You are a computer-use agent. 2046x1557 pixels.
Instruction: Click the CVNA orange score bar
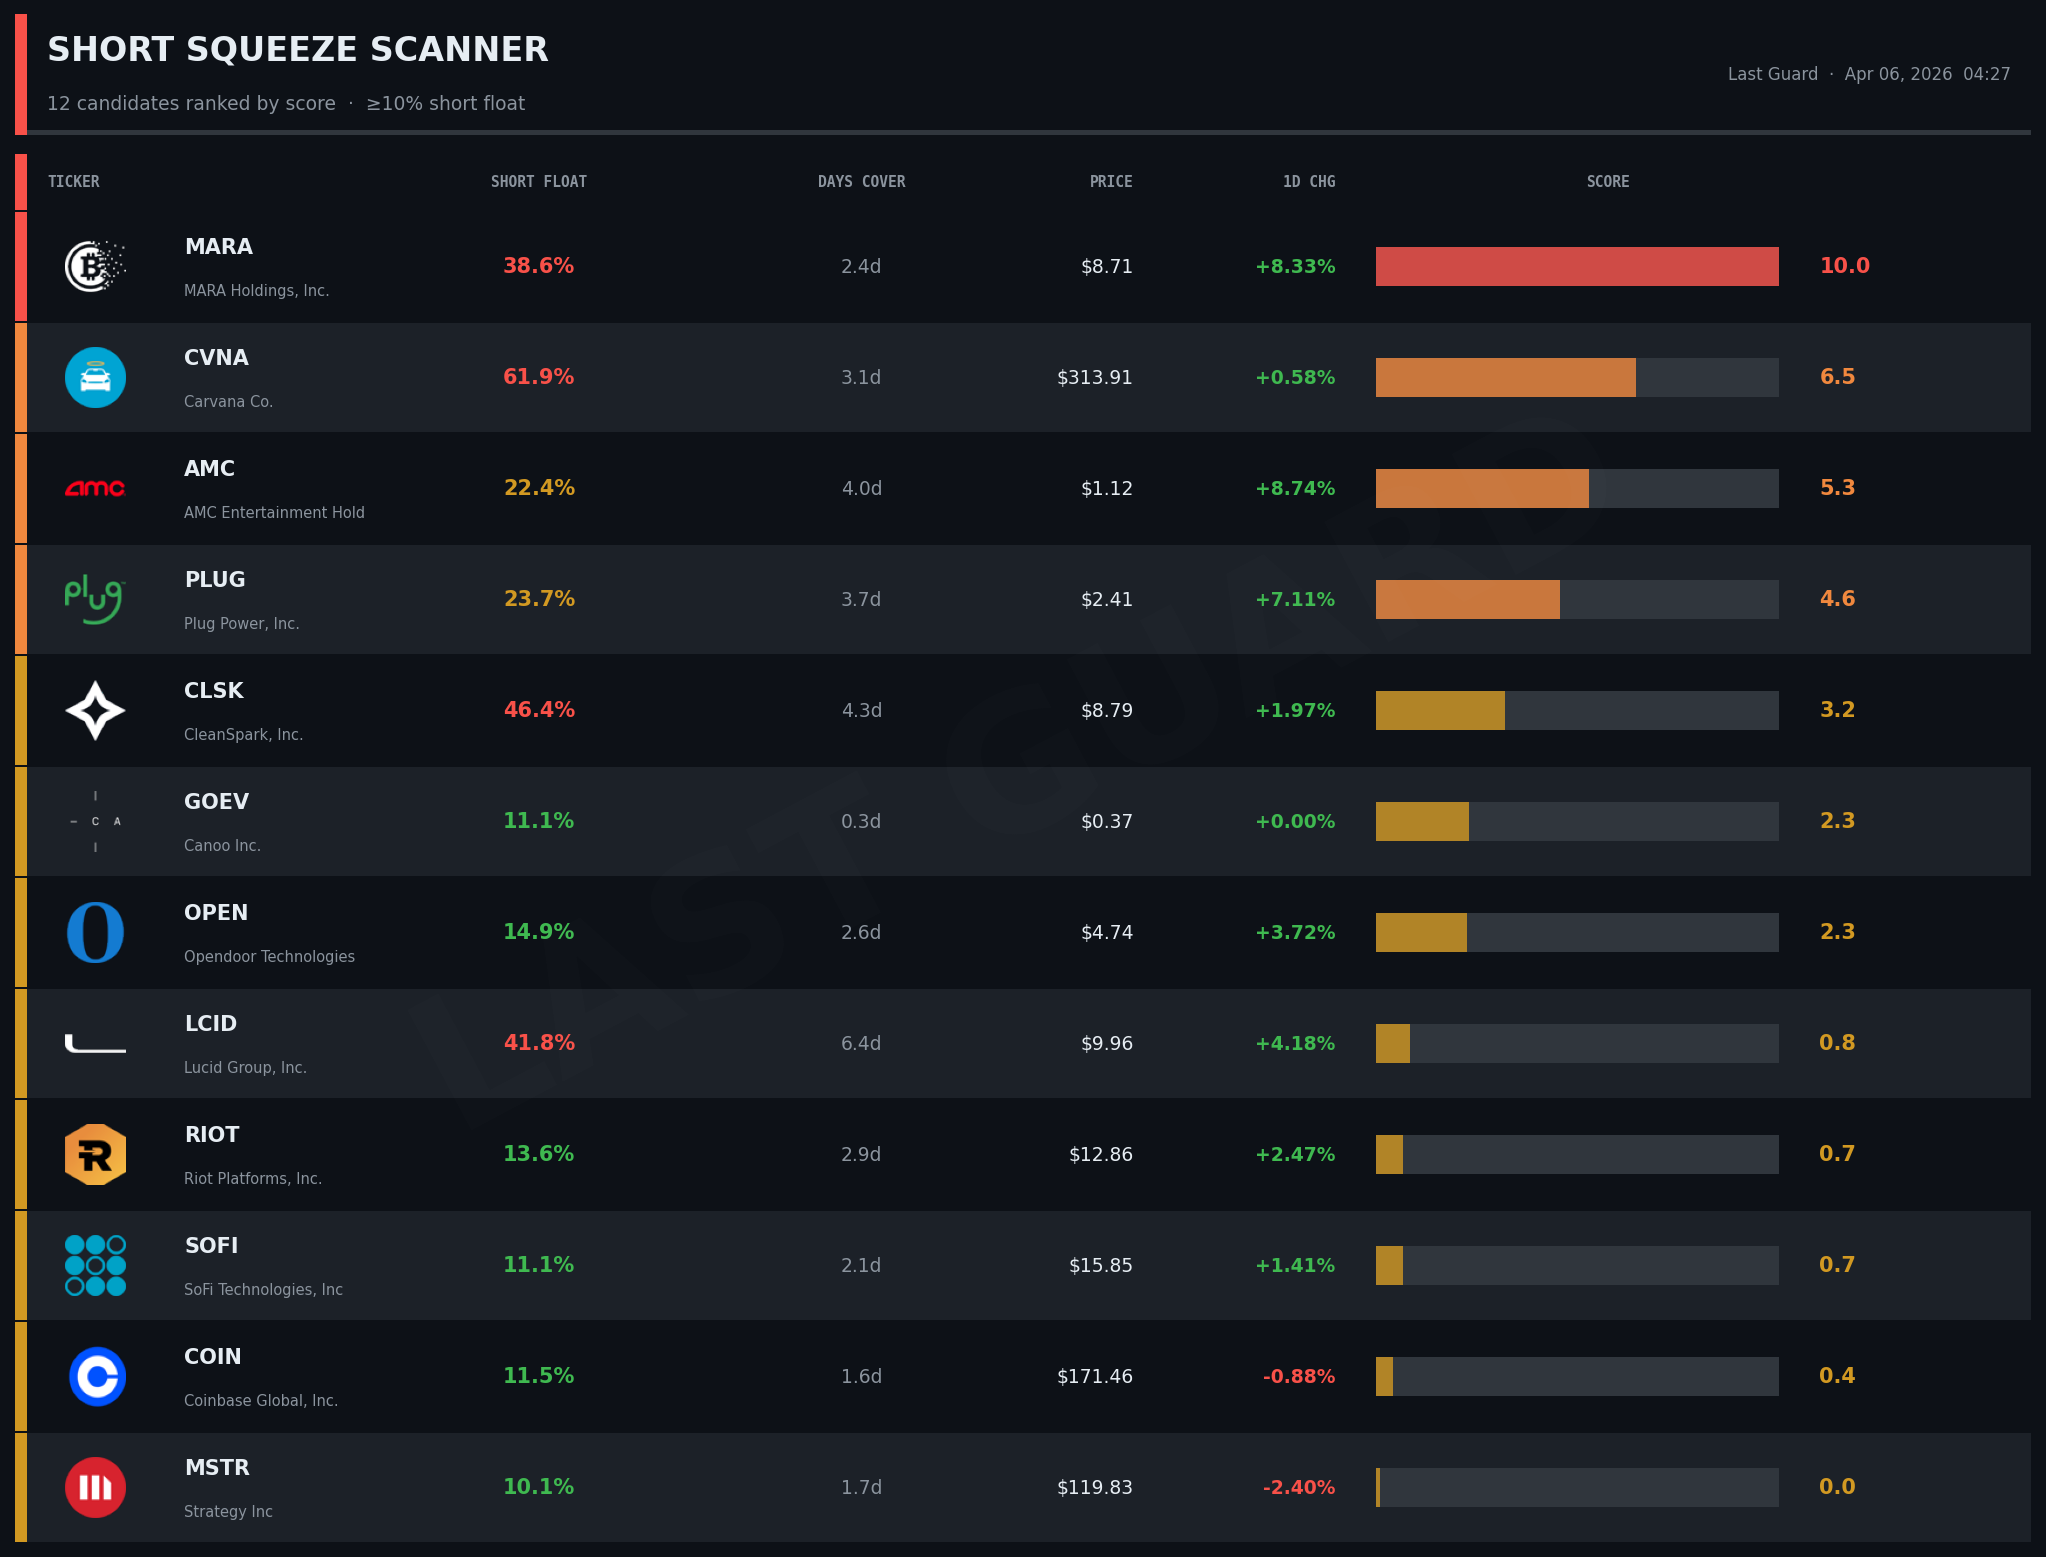tap(1505, 378)
